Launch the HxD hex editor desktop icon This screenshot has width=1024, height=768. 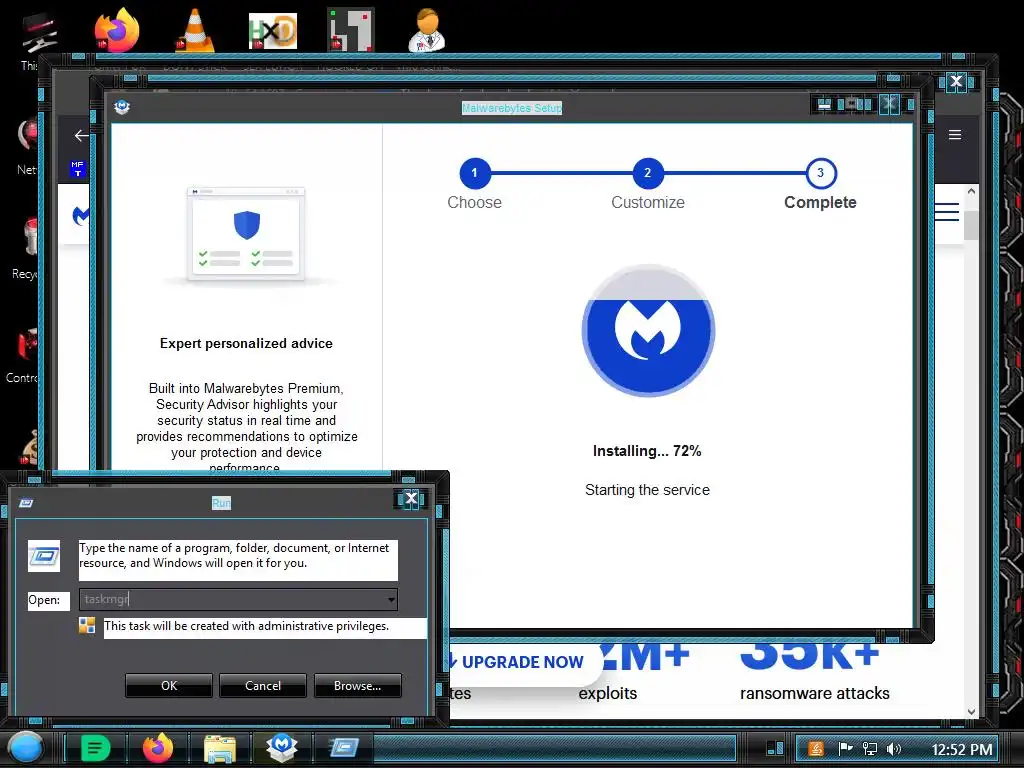point(273,31)
